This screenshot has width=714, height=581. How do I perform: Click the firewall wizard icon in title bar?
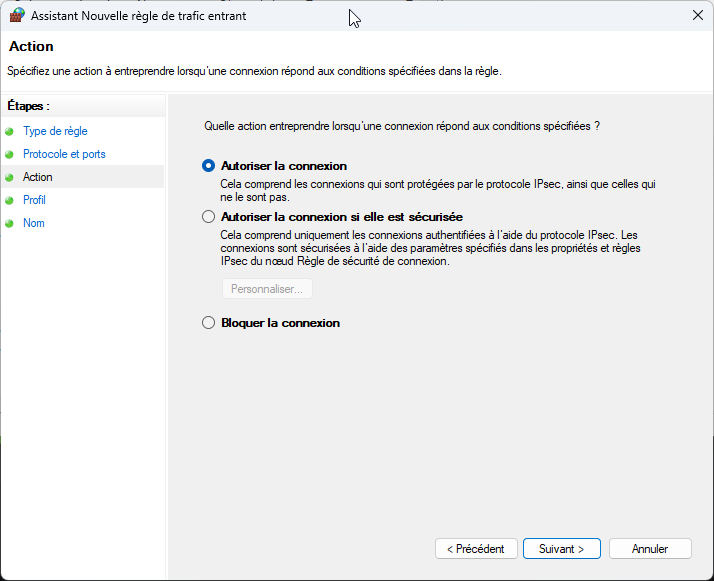click(x=17, y=16)
